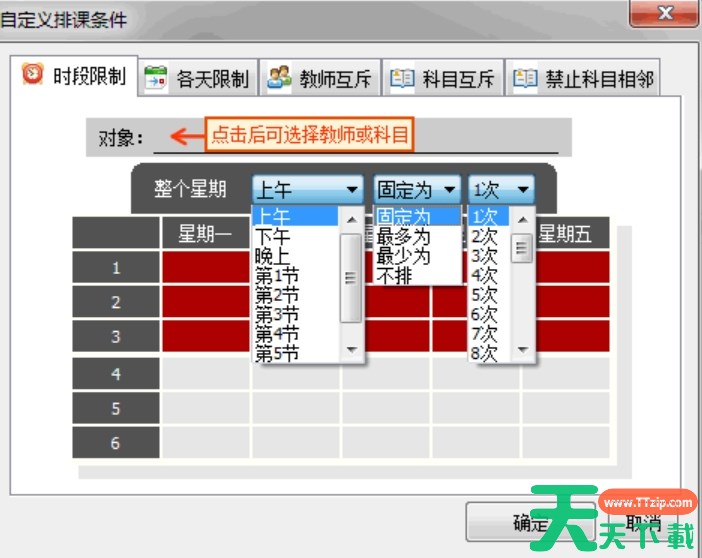
Task: Click the calendar icon on 各天限制
Action: point(156,78)
